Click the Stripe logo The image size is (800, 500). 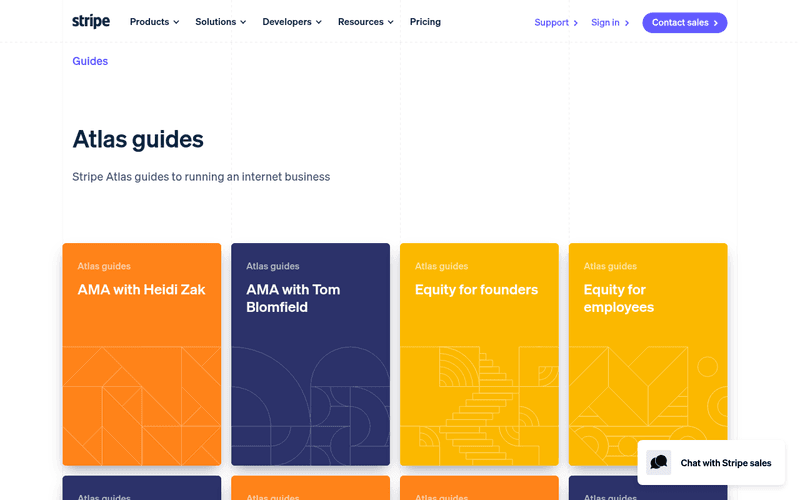[x=91, y=21]
